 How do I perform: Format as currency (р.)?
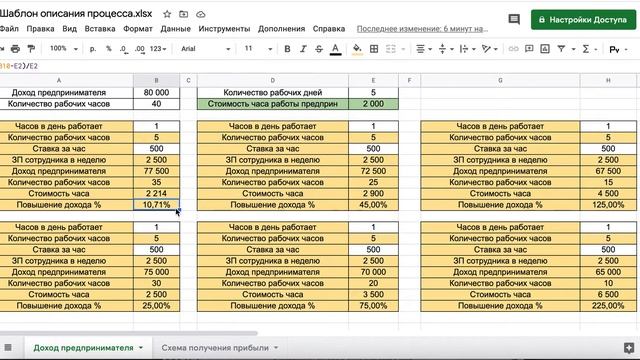tap(93, 49)
